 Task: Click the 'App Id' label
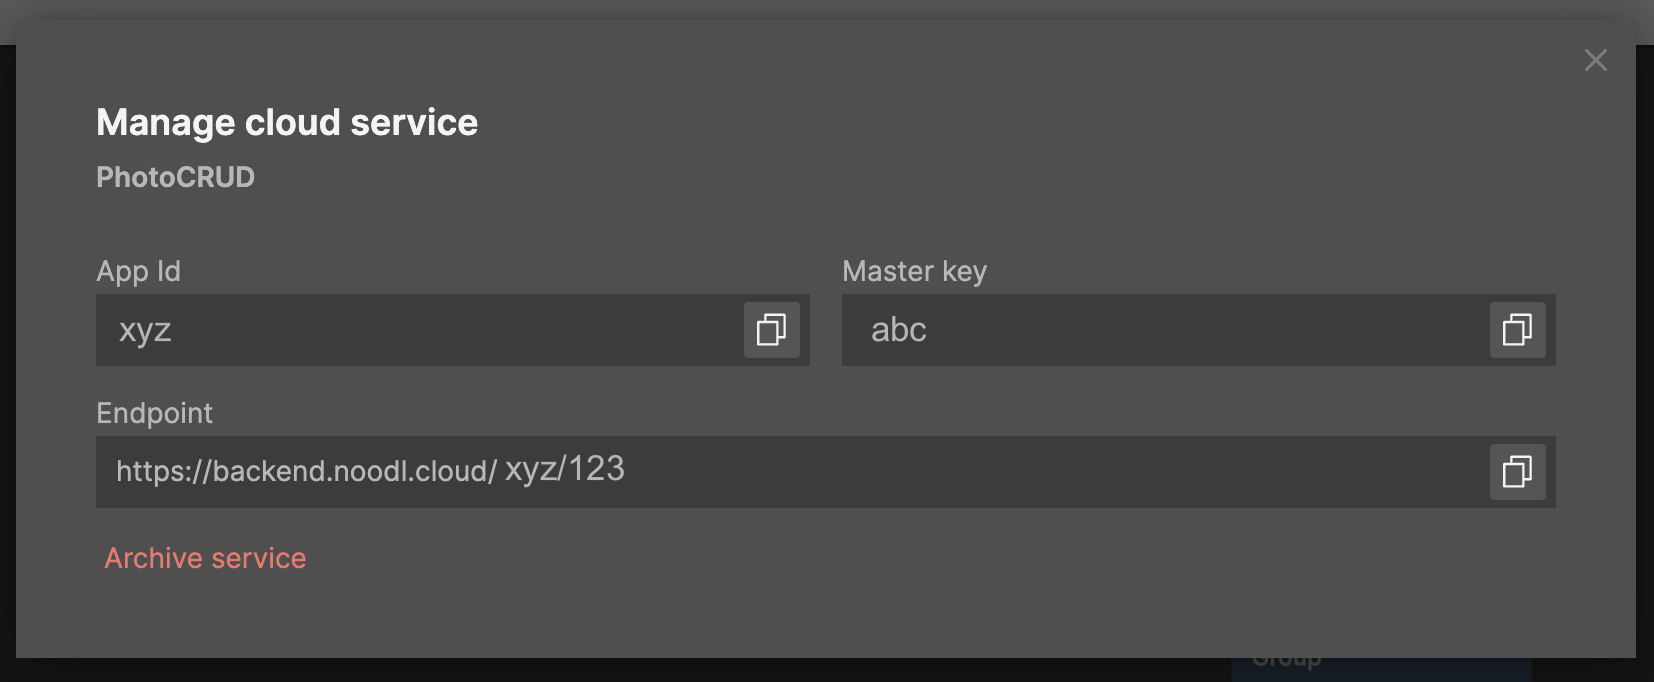[138, 271]
